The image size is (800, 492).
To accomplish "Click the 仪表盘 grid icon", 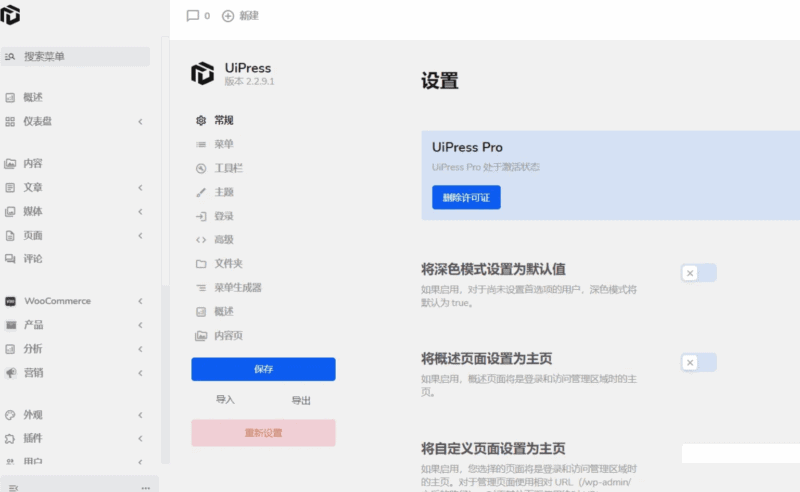I will point(10,121).
